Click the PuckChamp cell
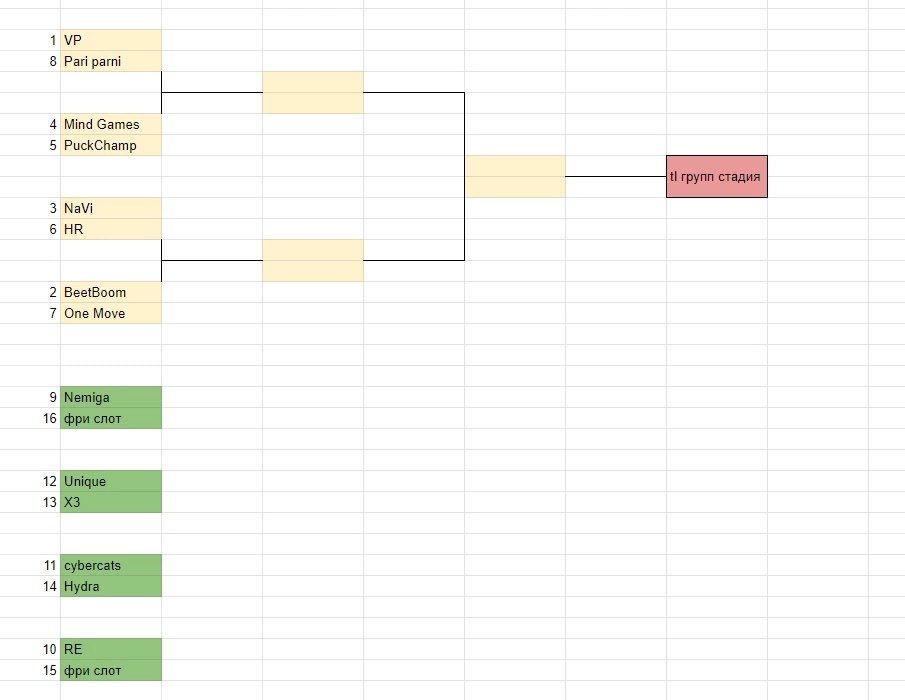 click(x=110, y=145)
